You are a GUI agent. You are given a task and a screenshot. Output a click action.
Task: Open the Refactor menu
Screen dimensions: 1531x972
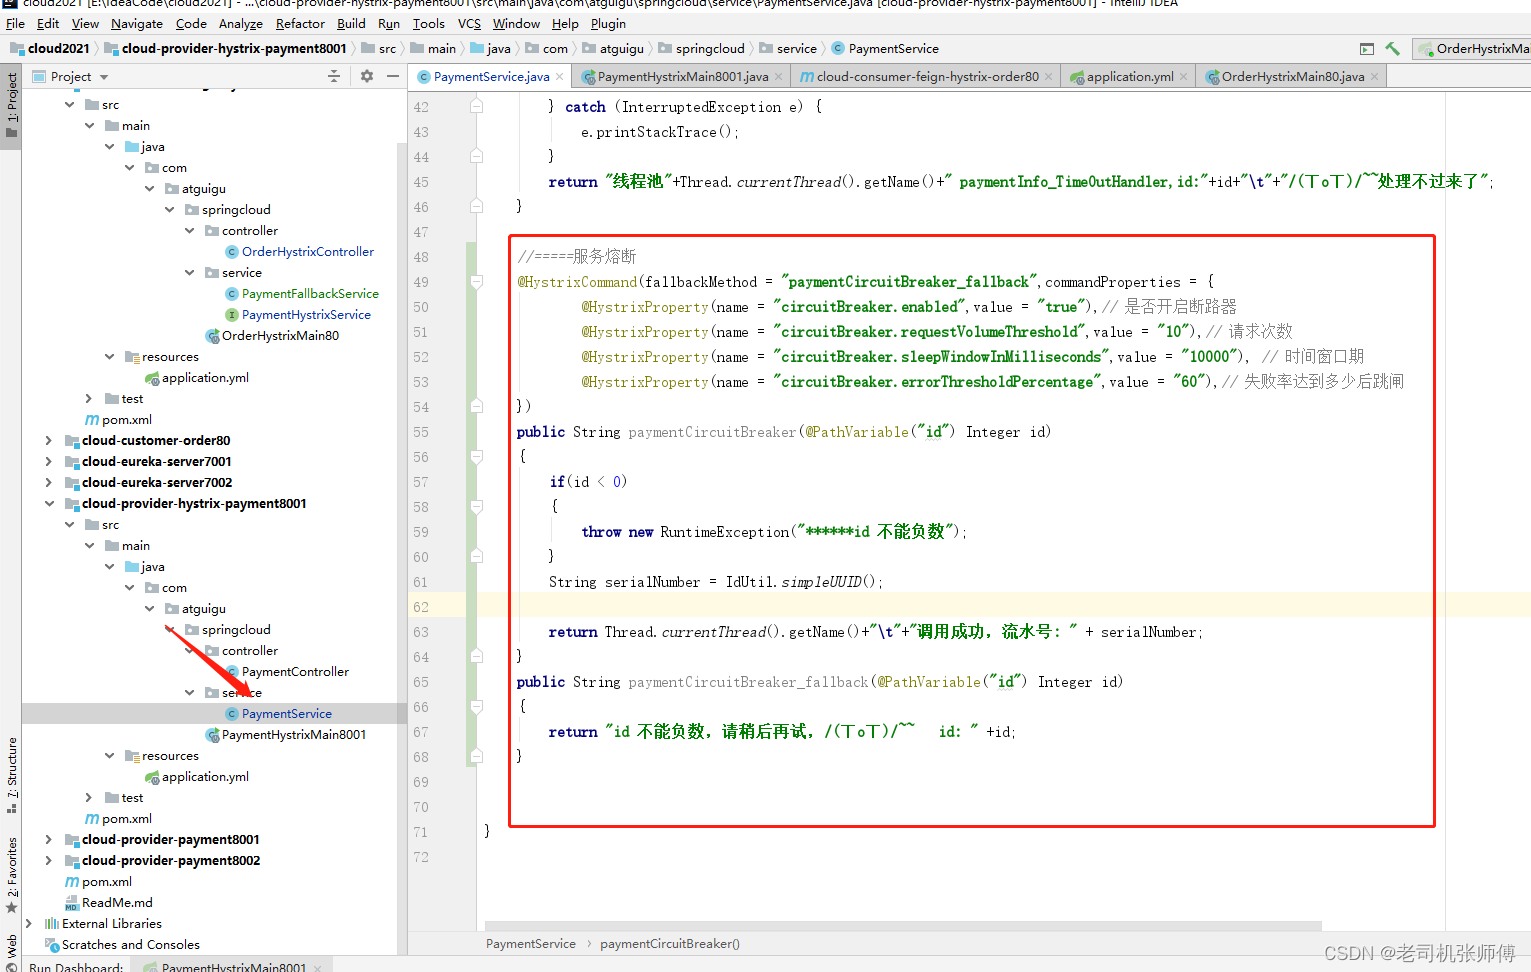pyautogui.click(x=300, y=23)
